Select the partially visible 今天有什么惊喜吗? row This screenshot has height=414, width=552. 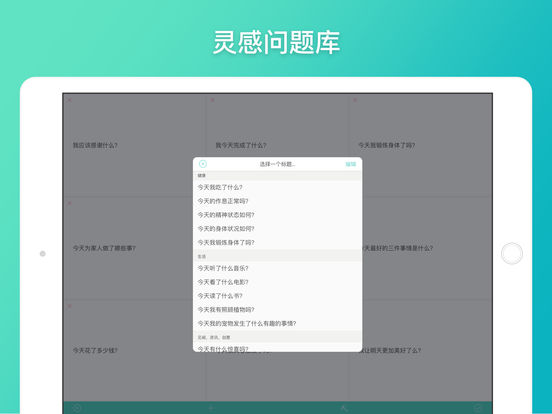(x=277, y=347)
